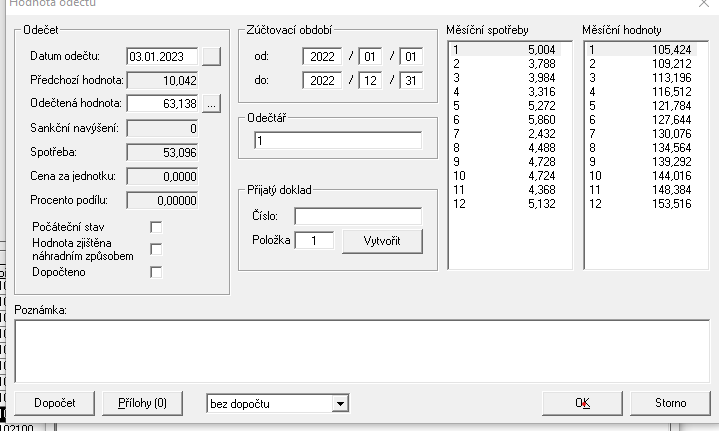Open Přílohy (0) attachments
Viewport: 719px width, 431px height.
[142, 403]
